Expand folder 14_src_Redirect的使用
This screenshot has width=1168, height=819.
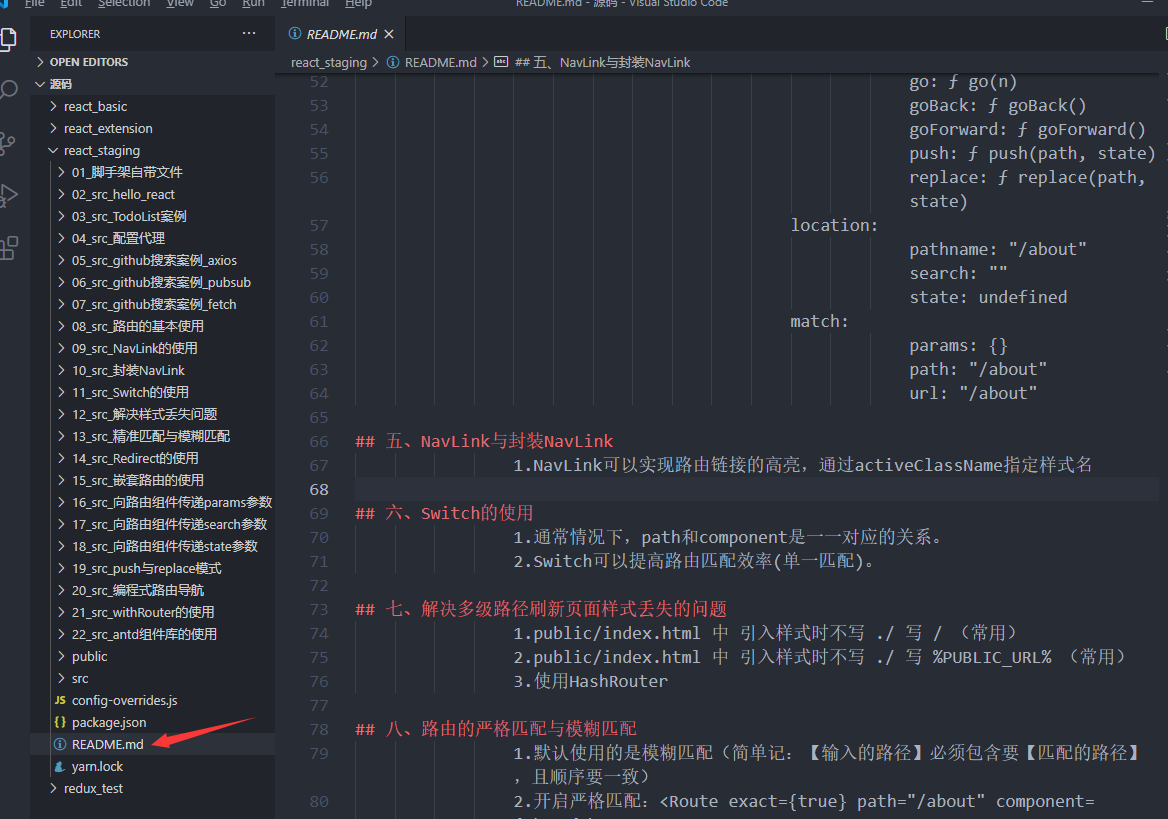pos(61,458)
